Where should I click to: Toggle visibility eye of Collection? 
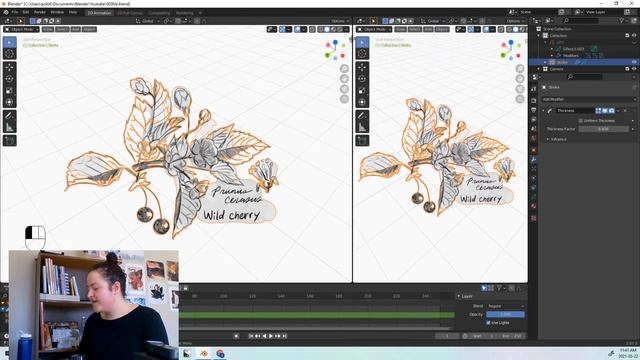(634, 36)
